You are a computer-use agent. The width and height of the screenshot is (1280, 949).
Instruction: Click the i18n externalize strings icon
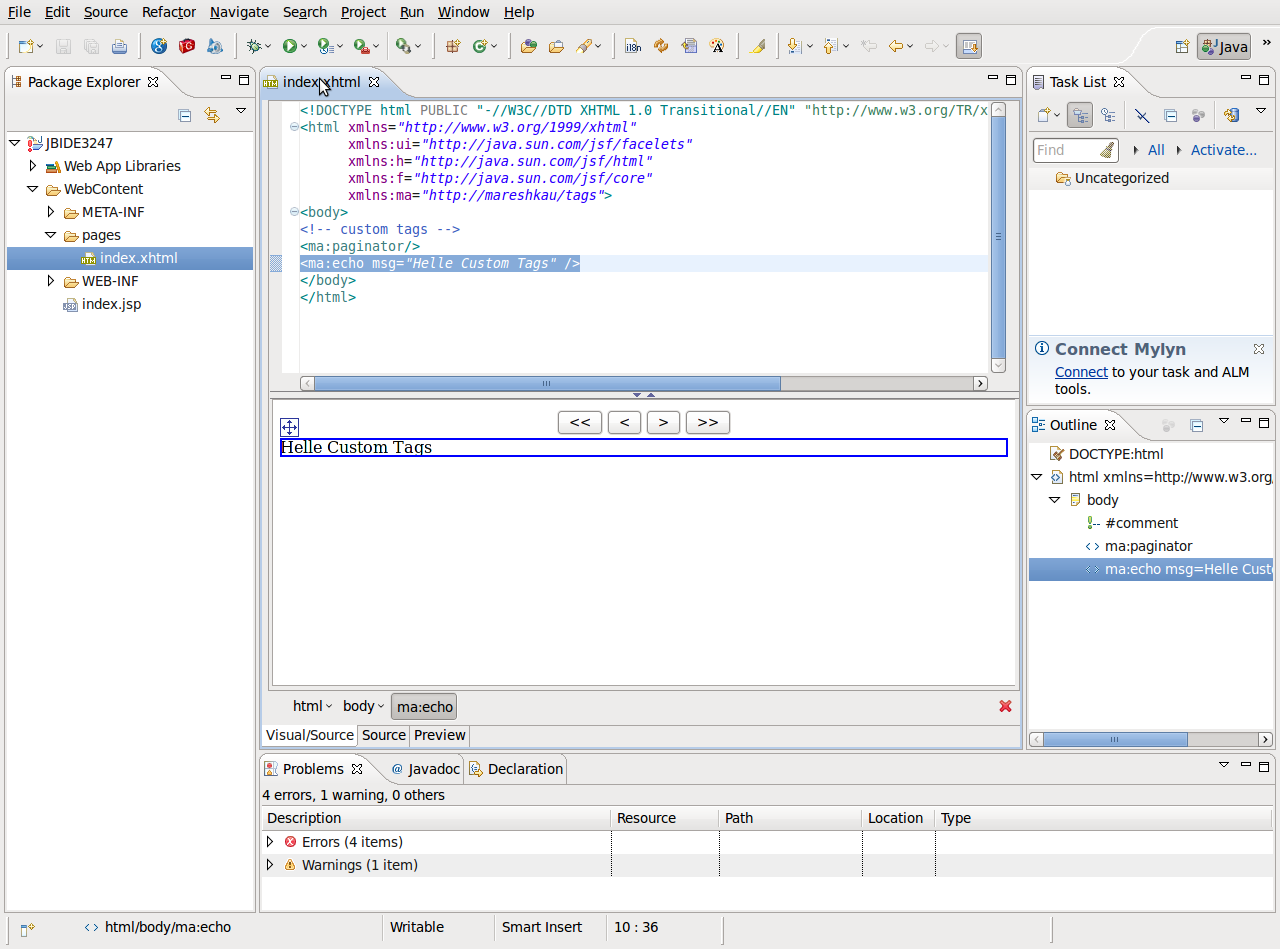point(632,46)
